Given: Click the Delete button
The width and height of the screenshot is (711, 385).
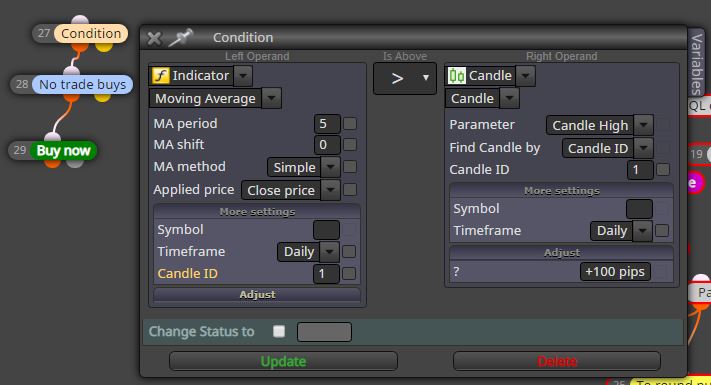Looking at the screenshot, I should point(557,361).
